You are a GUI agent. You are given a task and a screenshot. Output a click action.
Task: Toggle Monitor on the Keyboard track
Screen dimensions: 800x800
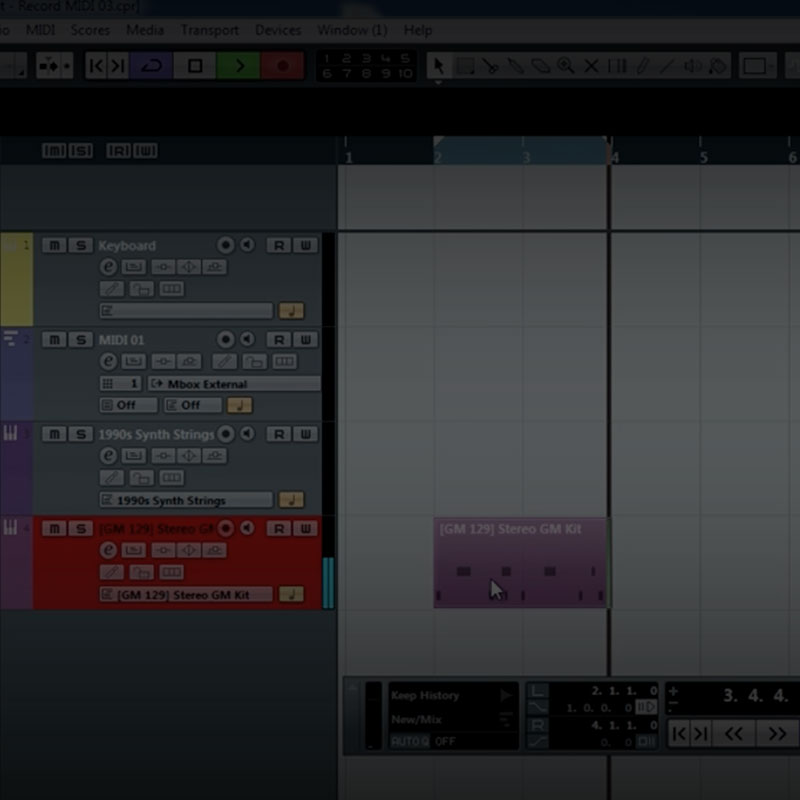pos(247,245)
